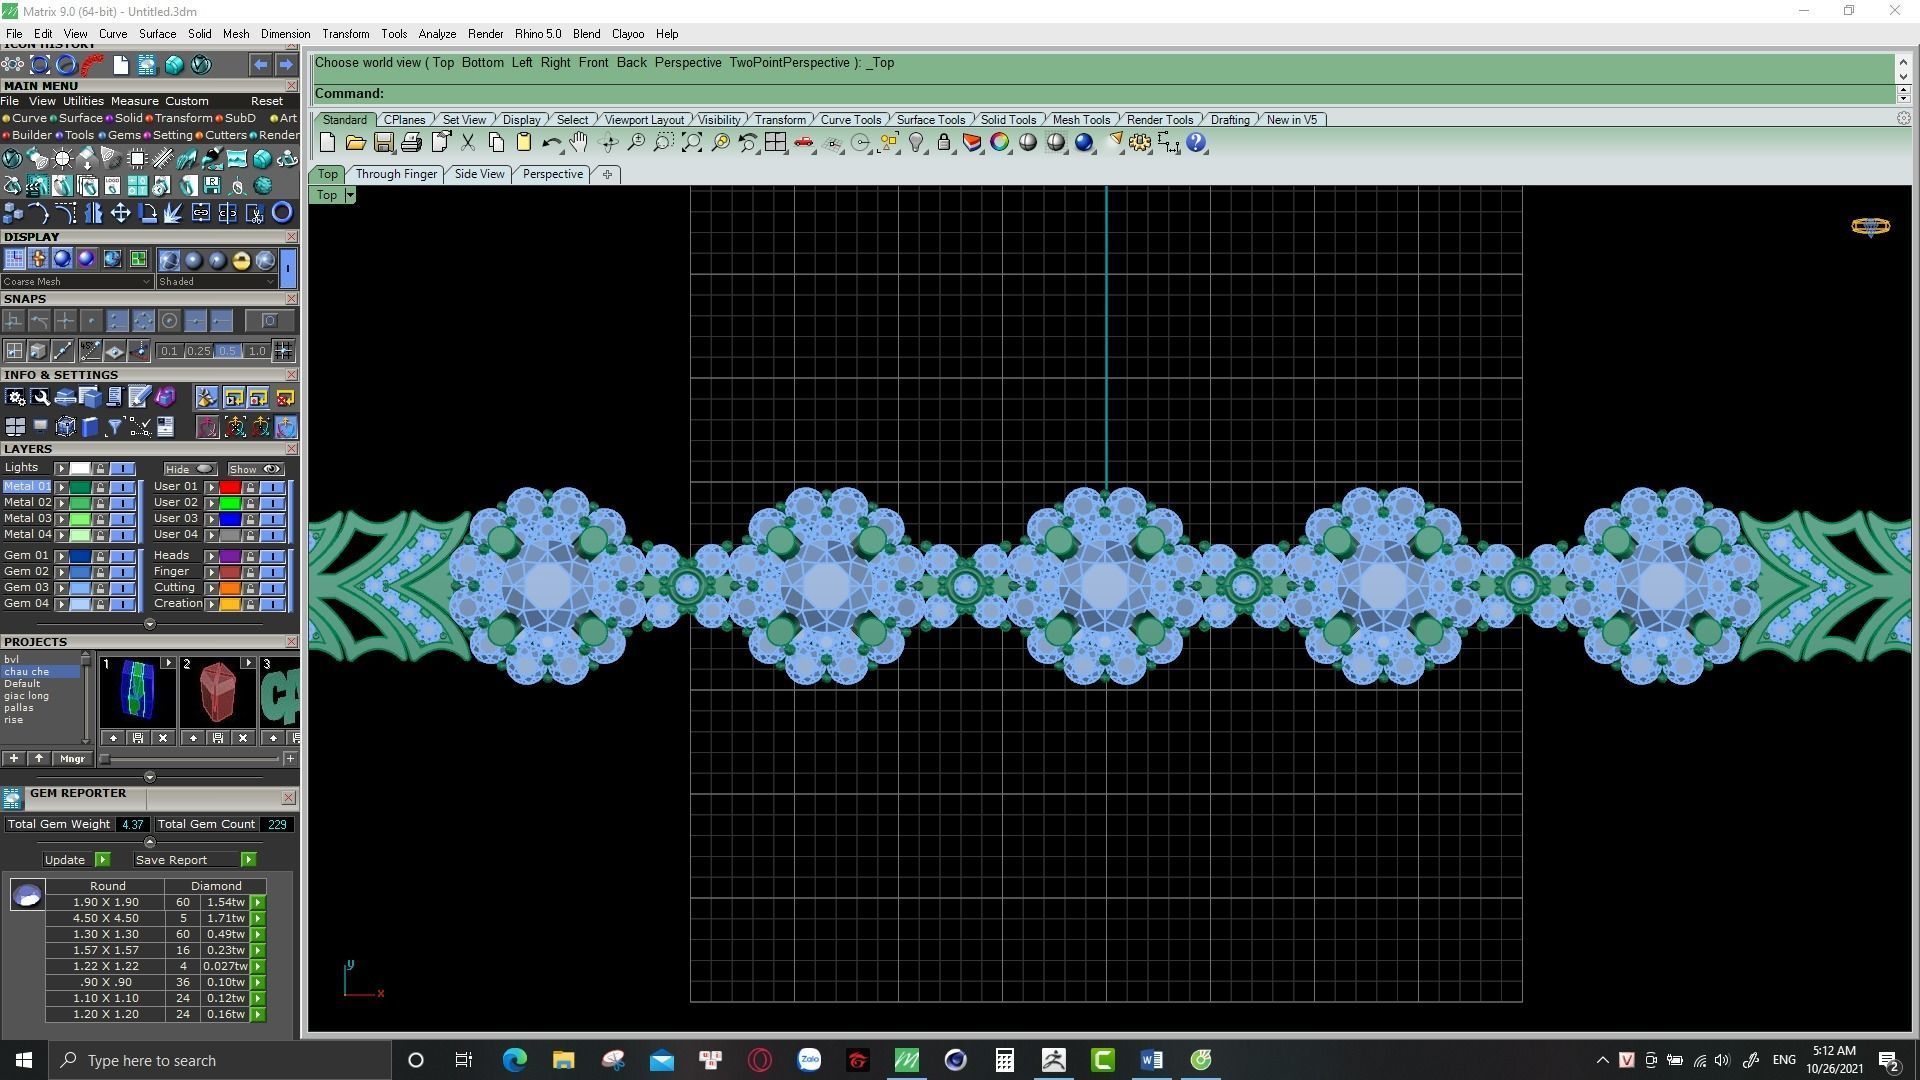Click the Mngr button in Projects
The image size is (1920, 1080).
pos(72,759)
